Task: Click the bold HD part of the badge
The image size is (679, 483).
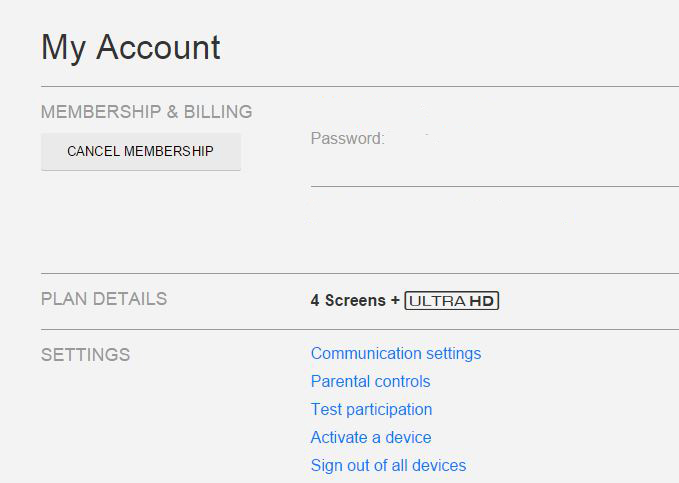Action: [x=483, y=301]
